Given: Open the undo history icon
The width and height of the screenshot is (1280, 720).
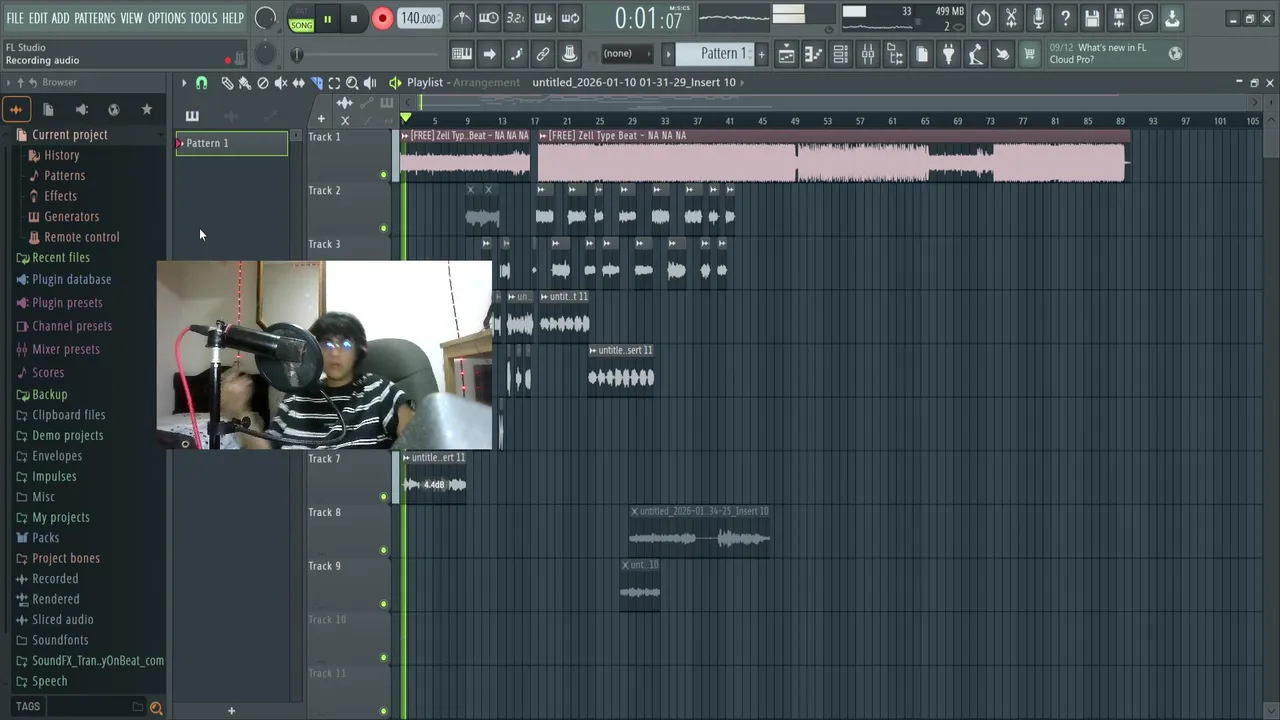Looking at the screenshot, I should point(984,18).
